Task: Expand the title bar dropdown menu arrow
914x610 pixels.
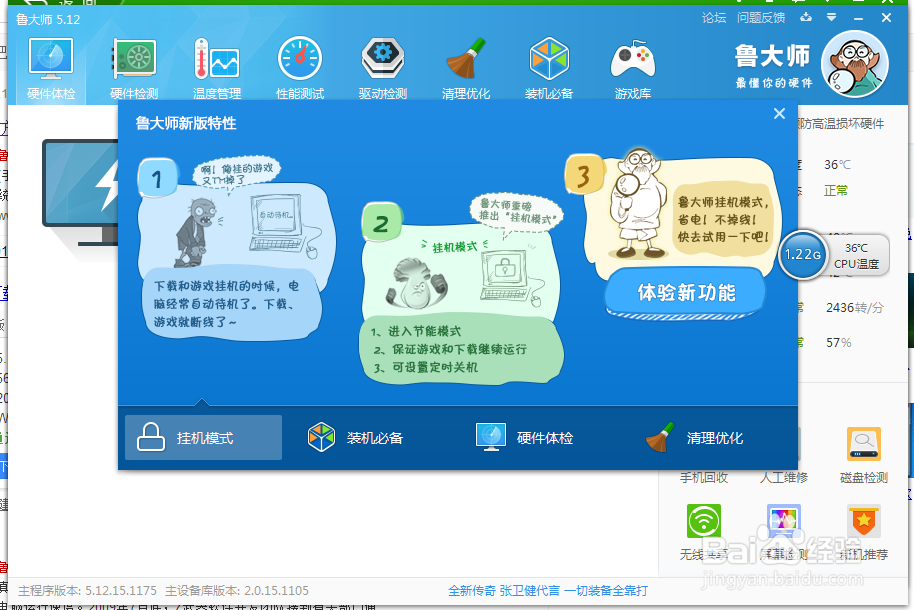Action: click(x=831, y=17)
